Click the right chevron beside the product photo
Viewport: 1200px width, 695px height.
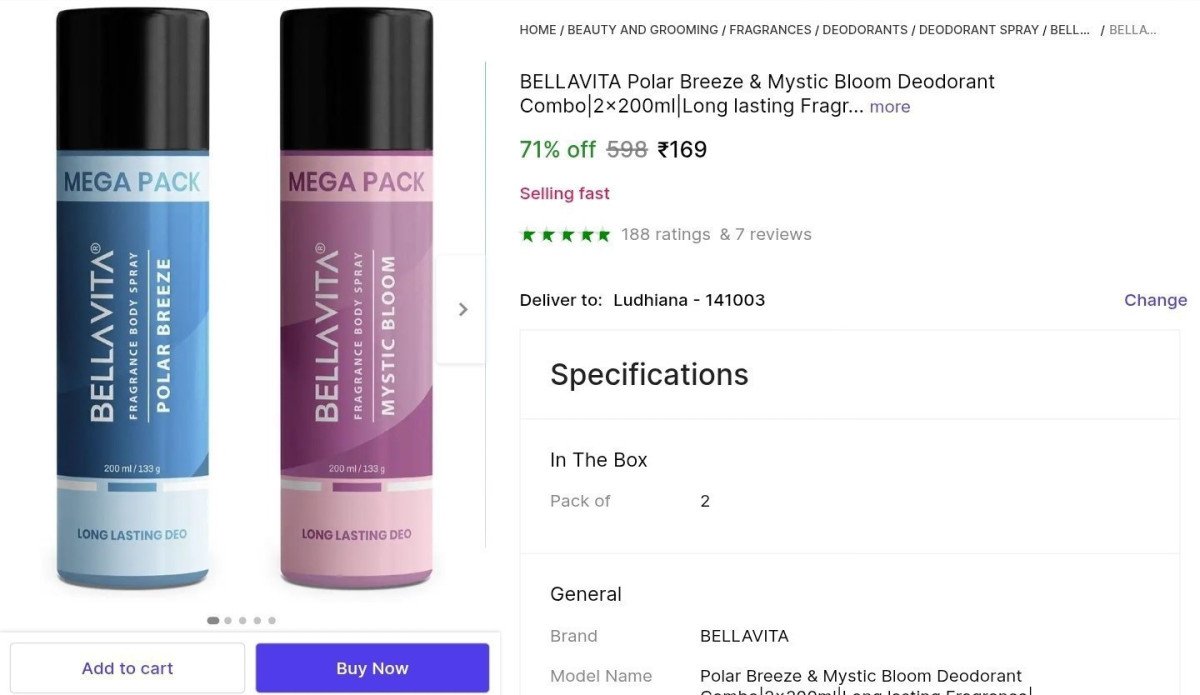461,309
